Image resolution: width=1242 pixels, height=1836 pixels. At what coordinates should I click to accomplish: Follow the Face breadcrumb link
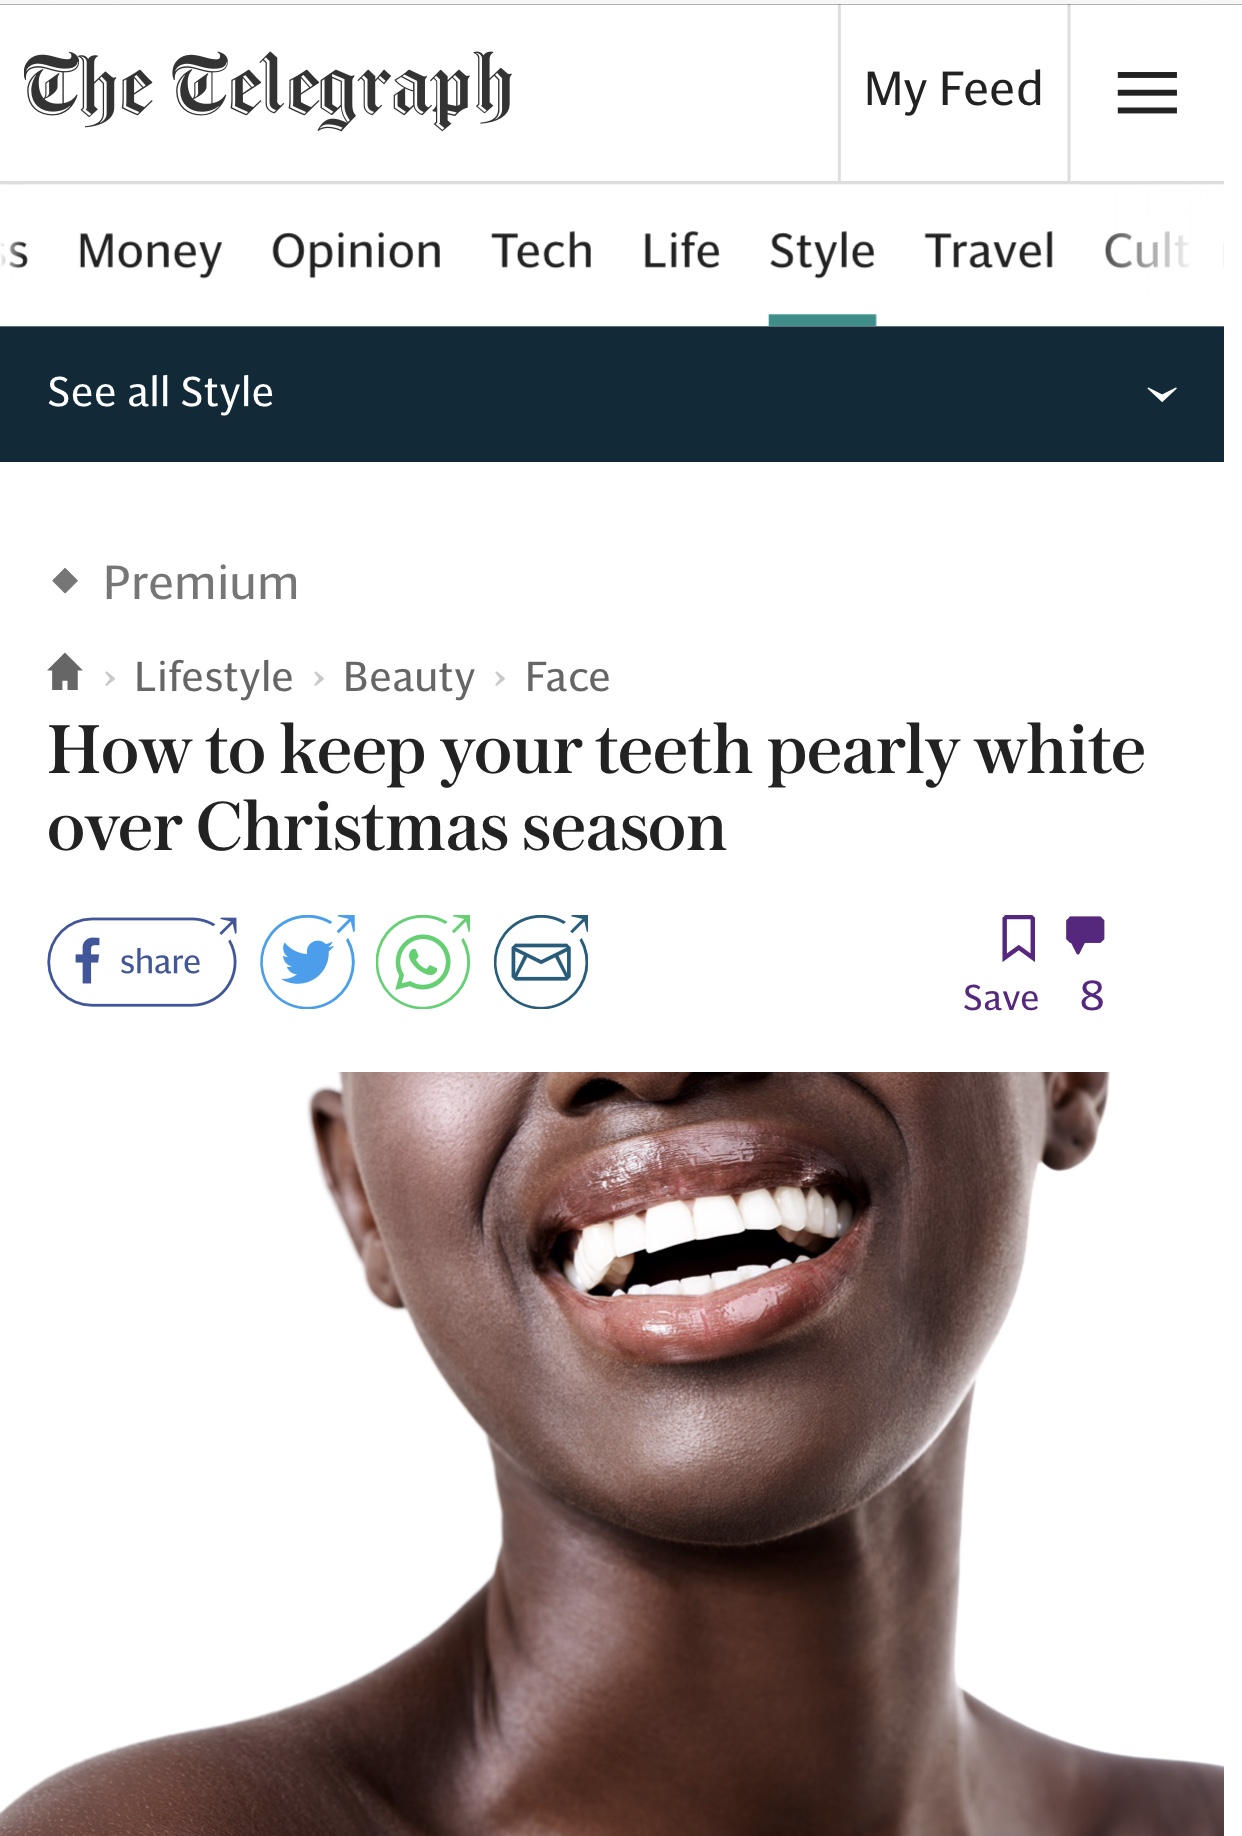pyautogui.click(x=567, y=677)
